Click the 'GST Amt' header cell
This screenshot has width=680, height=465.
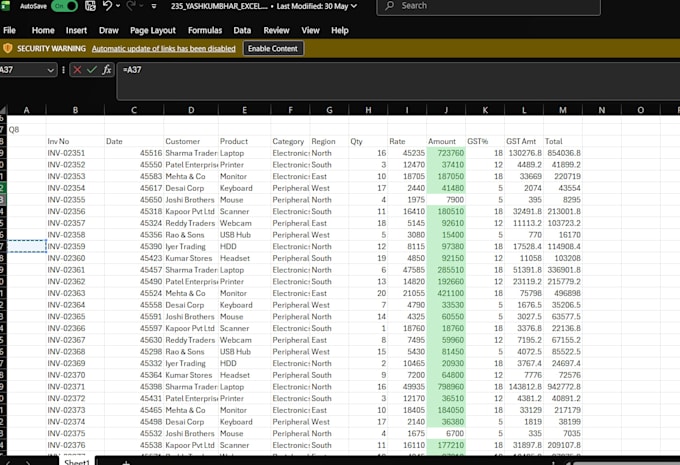[x=523, y=141]
